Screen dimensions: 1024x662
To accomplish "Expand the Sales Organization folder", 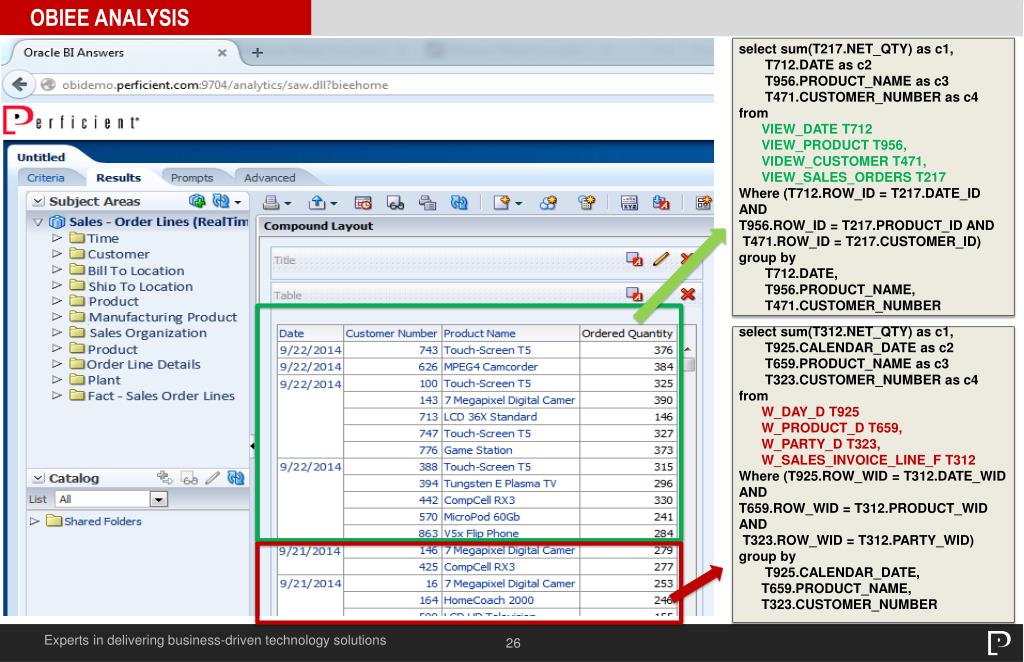I will point(57,332).
